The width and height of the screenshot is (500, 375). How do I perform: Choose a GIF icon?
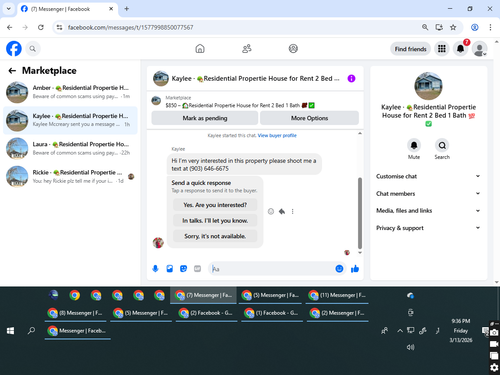pyautogui.click(x=197, y=269)
